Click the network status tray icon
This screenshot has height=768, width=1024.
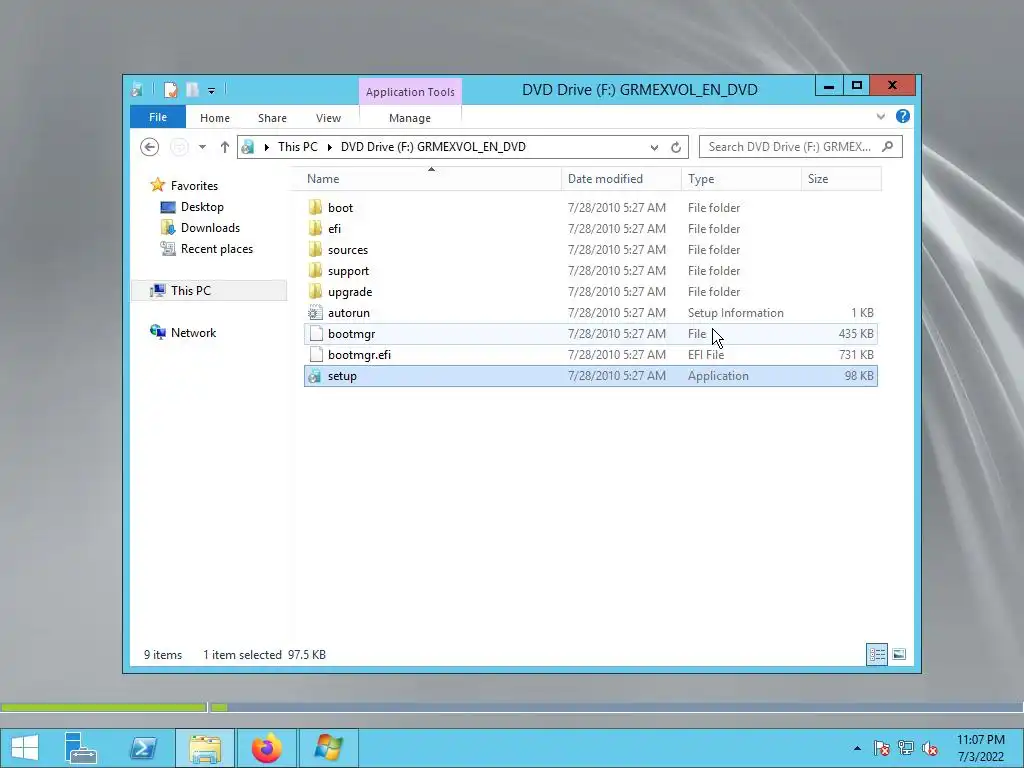point(906,748)
